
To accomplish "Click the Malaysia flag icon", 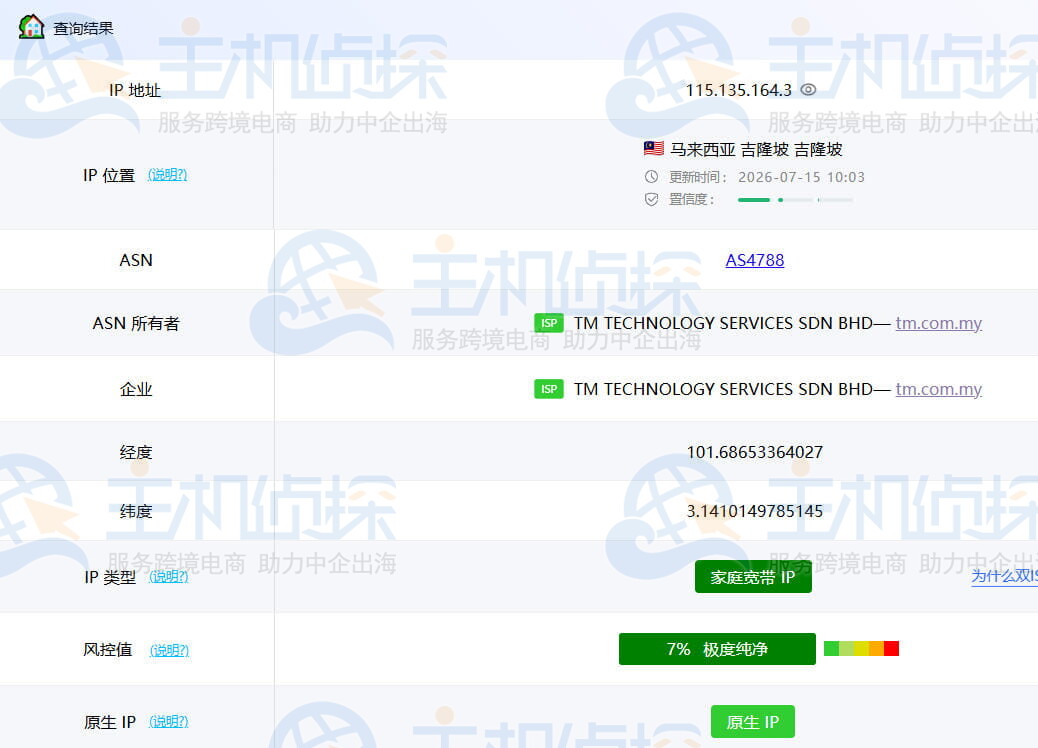I will pos(653,148).
